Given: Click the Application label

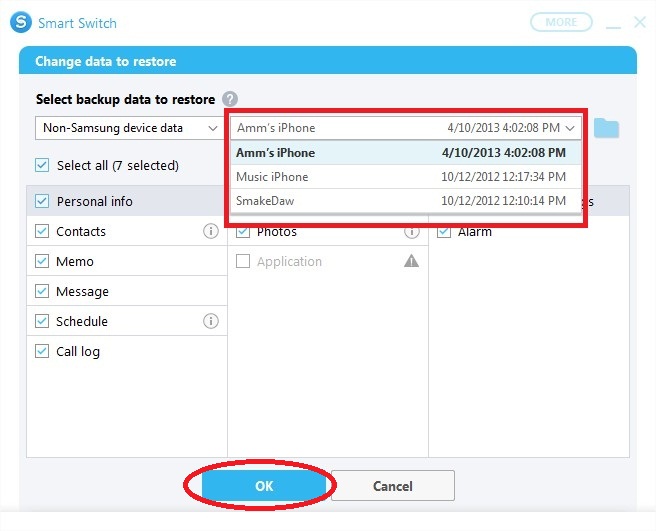Looking at the screenshot, I should click(x=289, y=262).
